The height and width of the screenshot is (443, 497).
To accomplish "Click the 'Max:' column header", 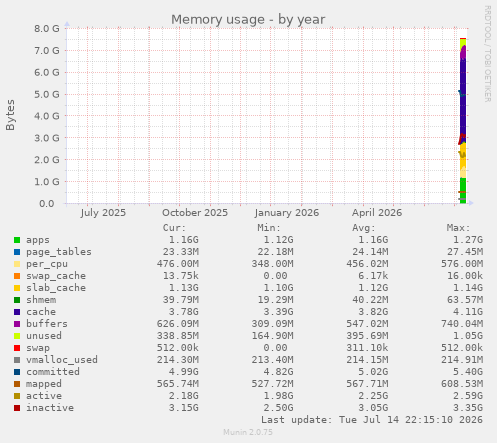I will pyautogui.click(x=458, y=228).
